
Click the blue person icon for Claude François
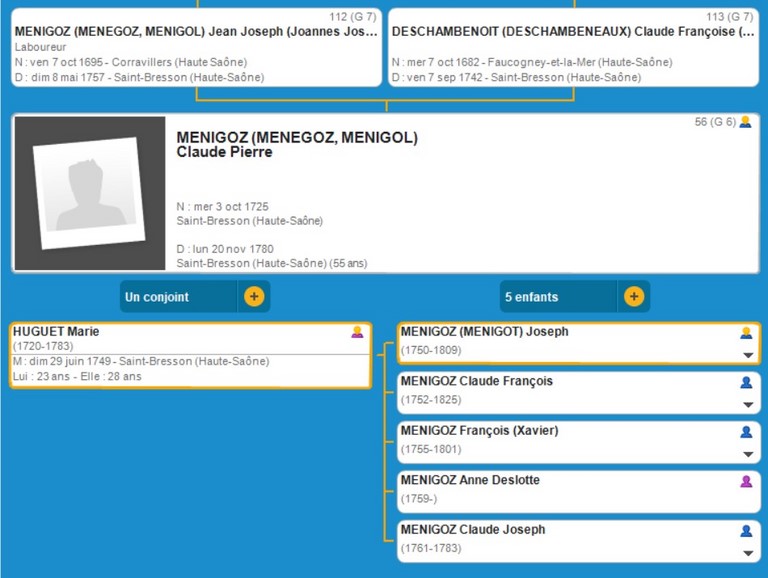coord(746,382)
